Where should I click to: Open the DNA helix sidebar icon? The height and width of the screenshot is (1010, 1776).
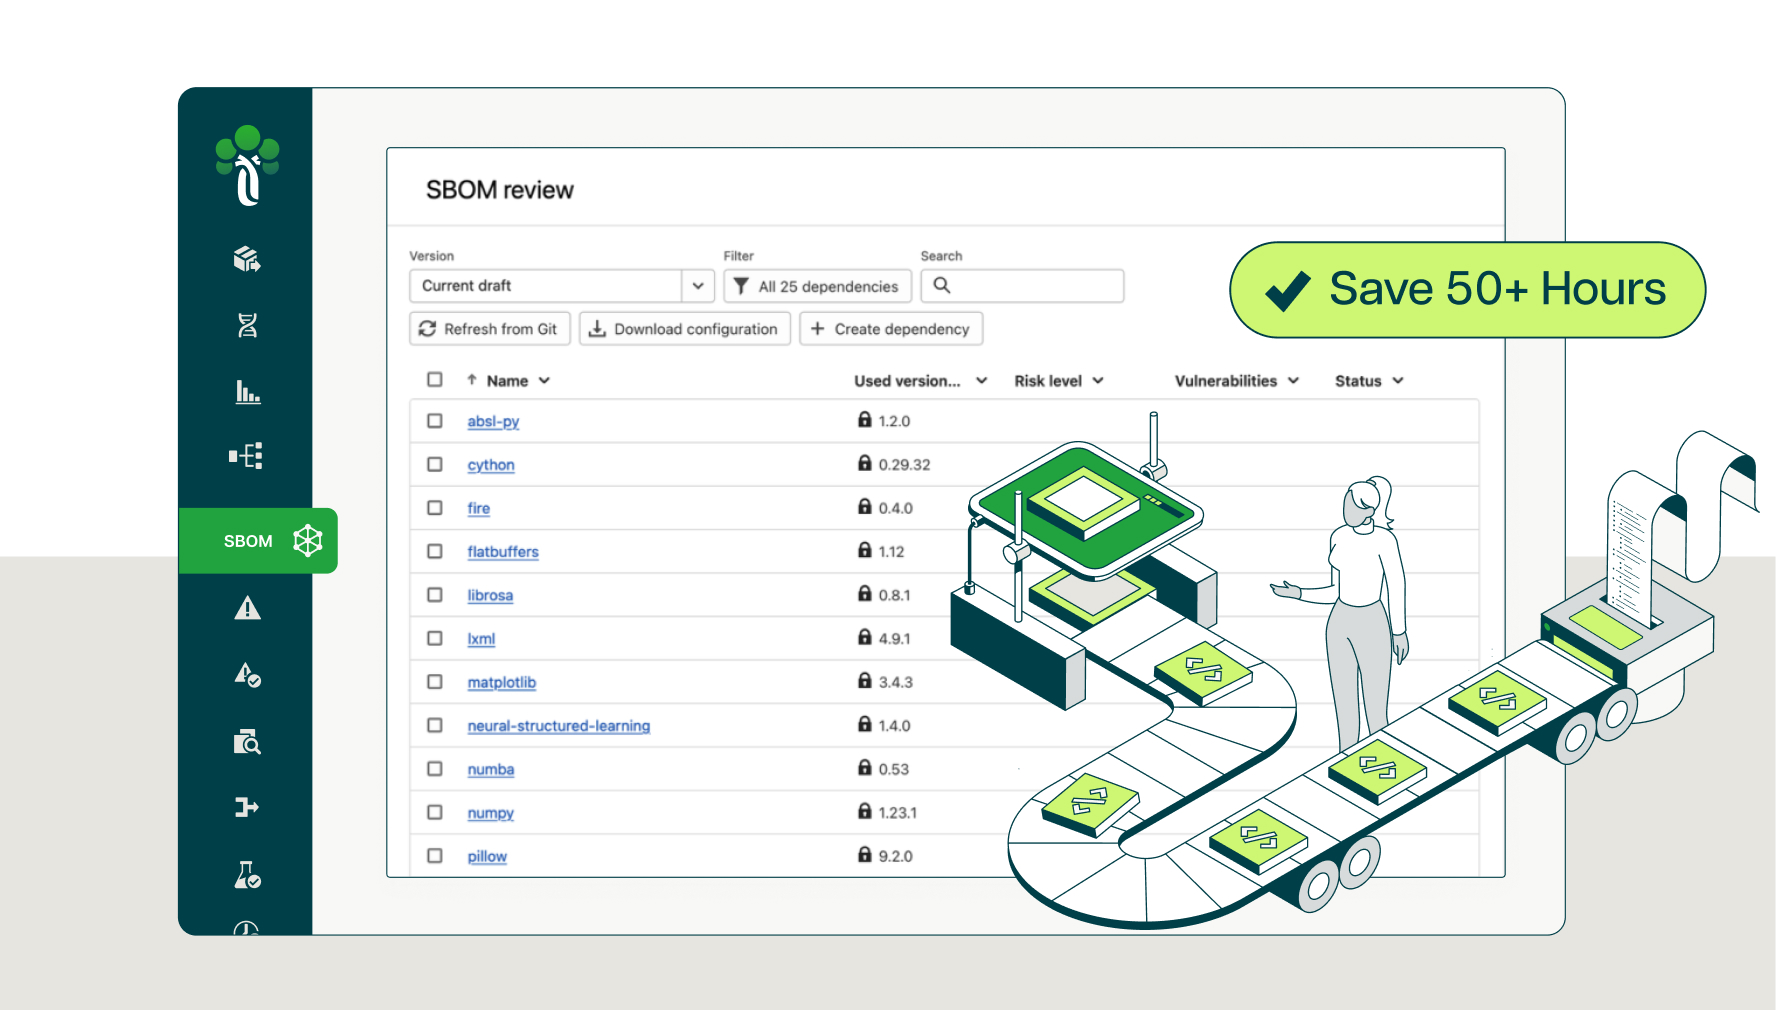(247, 325)
